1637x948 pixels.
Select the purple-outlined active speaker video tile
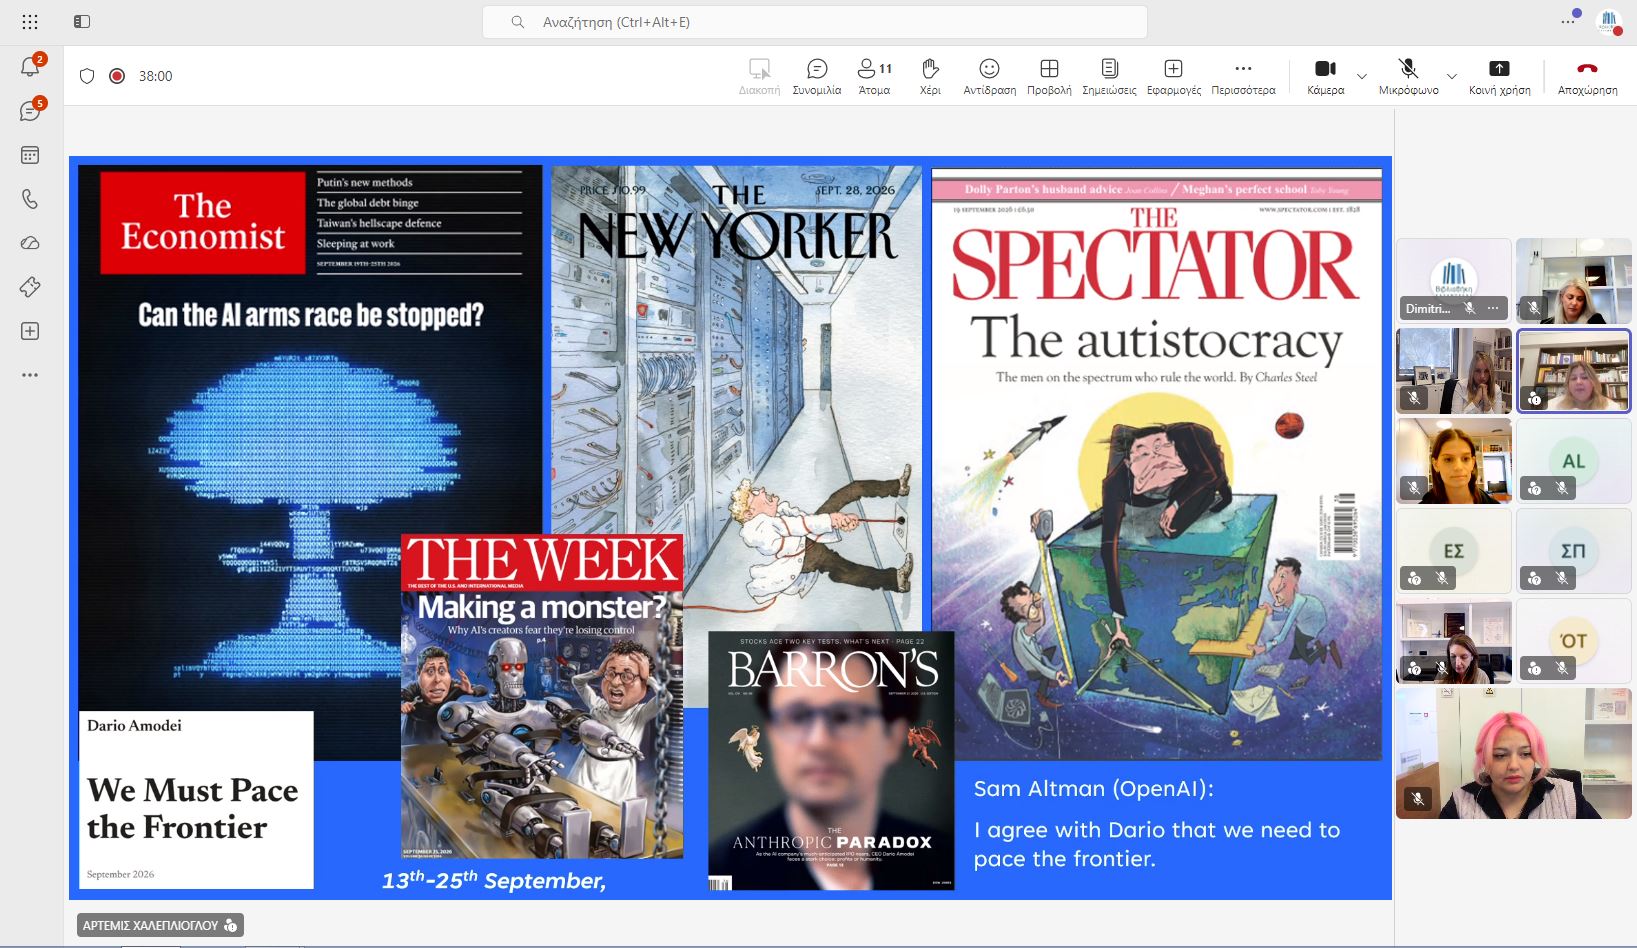pos(1573,371)
